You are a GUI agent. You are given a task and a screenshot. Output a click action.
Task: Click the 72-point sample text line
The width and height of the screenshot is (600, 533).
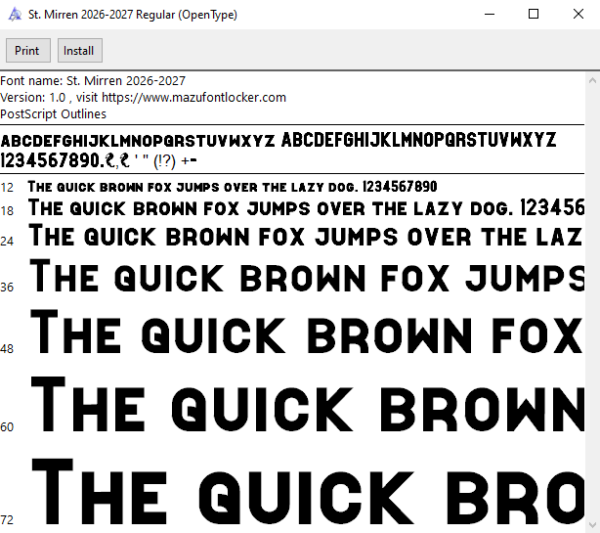coord(308,492)
